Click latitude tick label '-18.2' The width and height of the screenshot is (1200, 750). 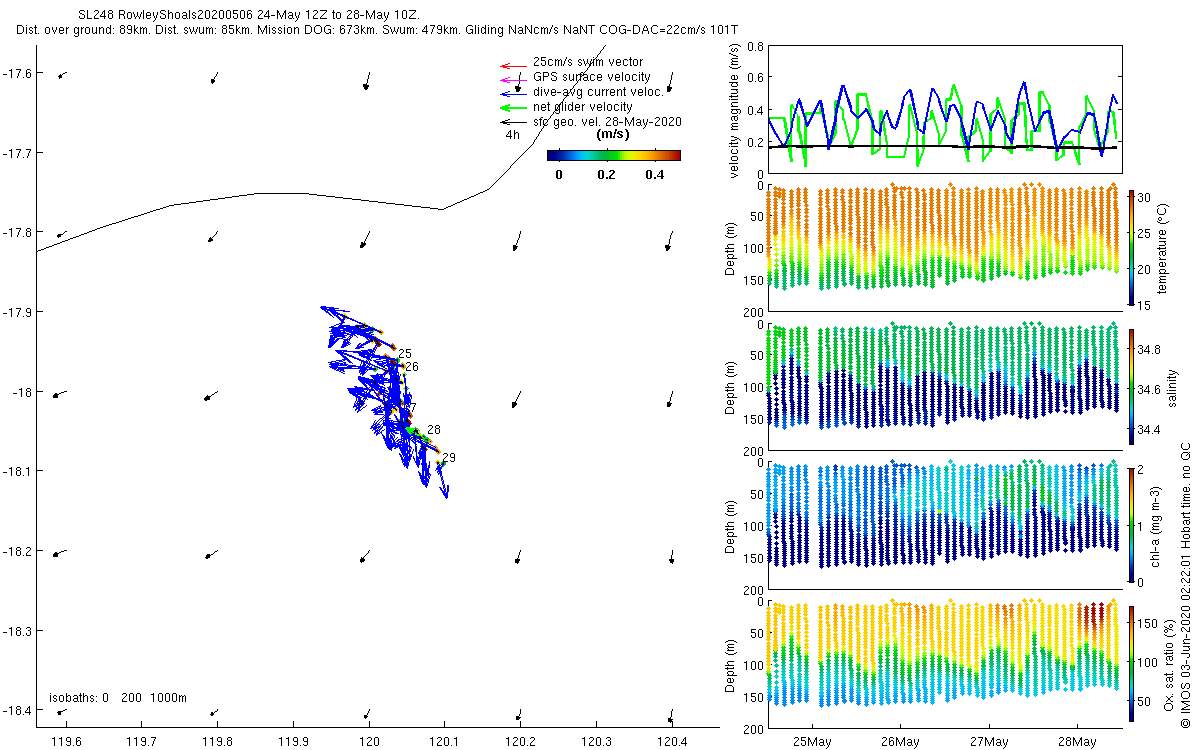tap(19, 551)
